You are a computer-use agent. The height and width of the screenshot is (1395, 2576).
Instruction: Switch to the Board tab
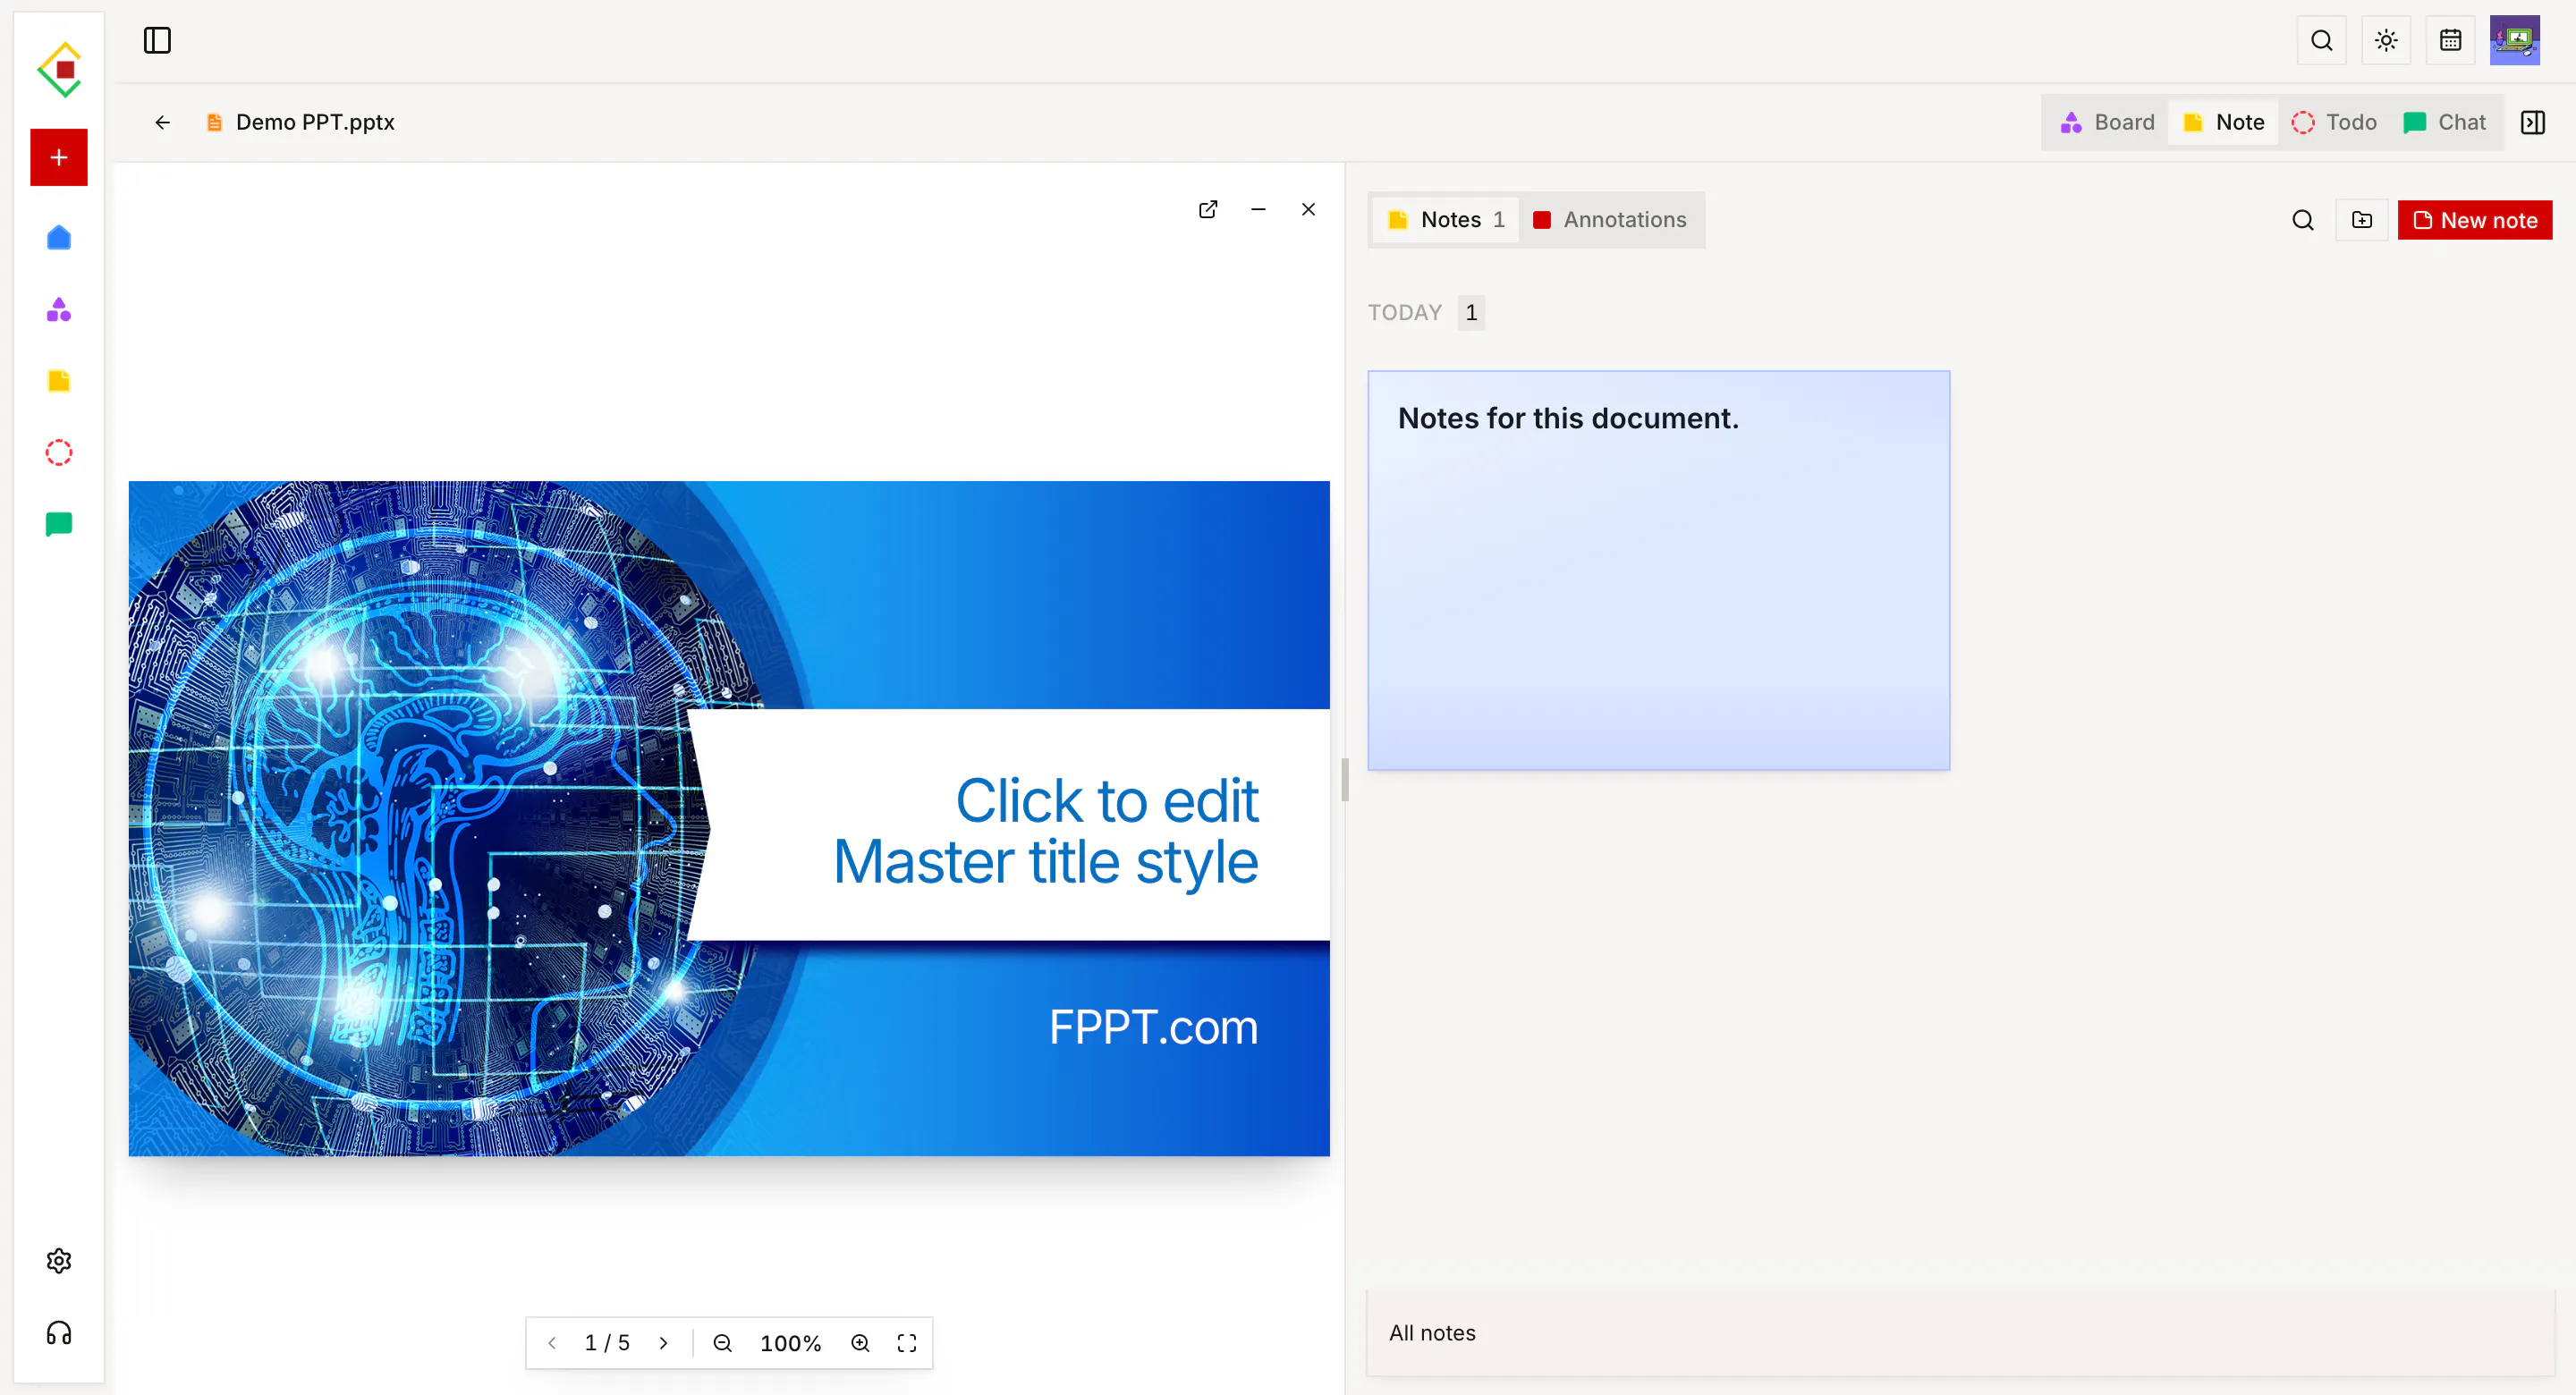tap(2107, 122)
